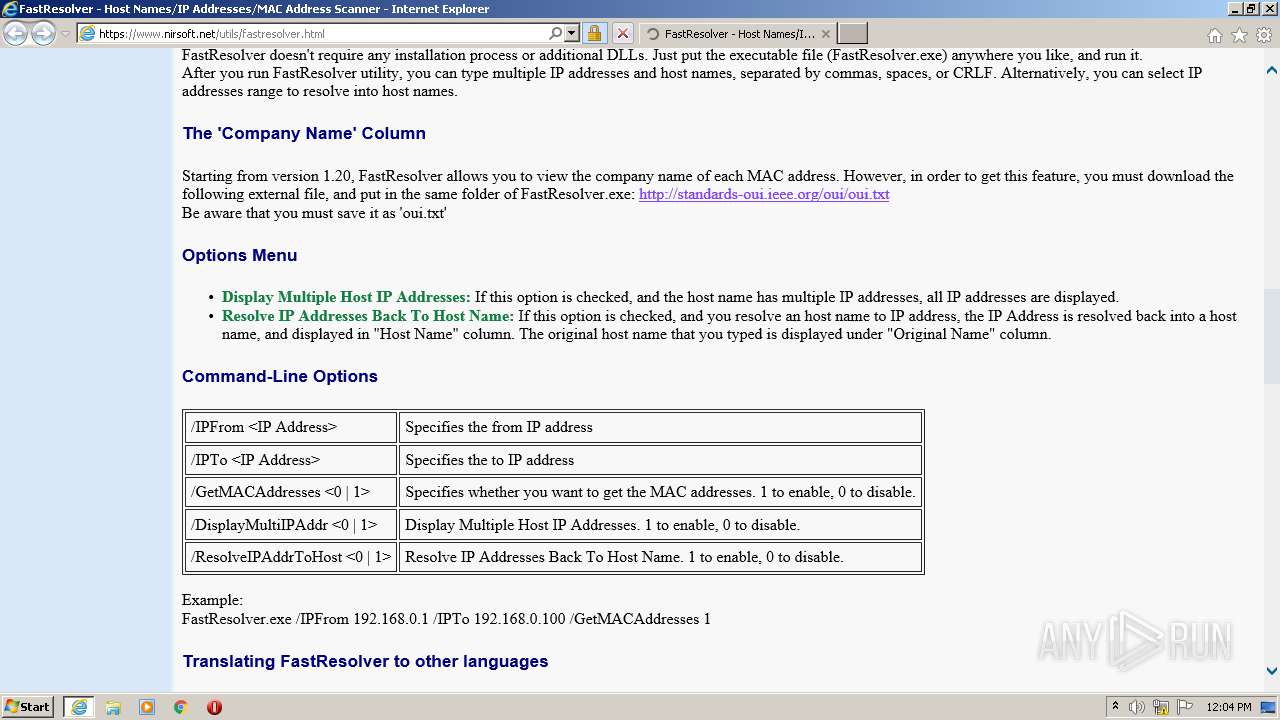This screenshot has width=1280, height=720.
Task: Click 'Display Multiple Host IP Addresses:' text
Action: 346,297
